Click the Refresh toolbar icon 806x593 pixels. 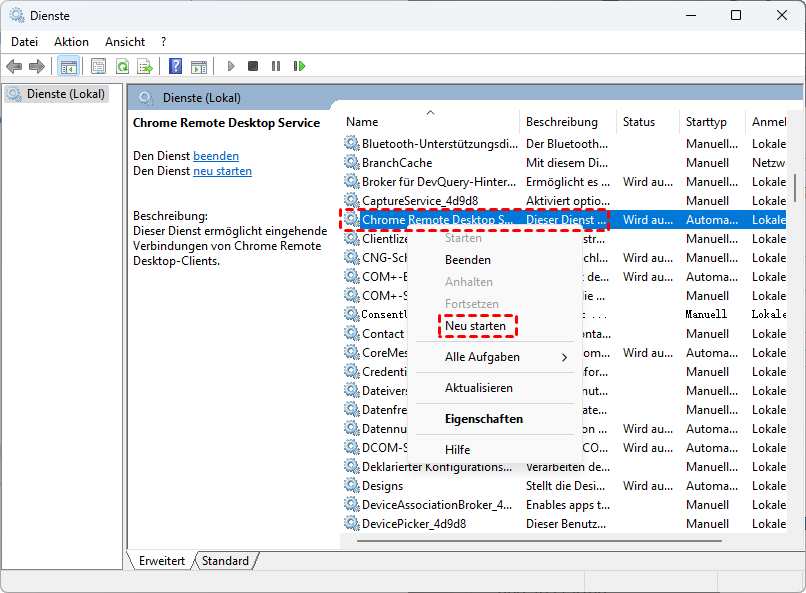[x=122, y=66]
